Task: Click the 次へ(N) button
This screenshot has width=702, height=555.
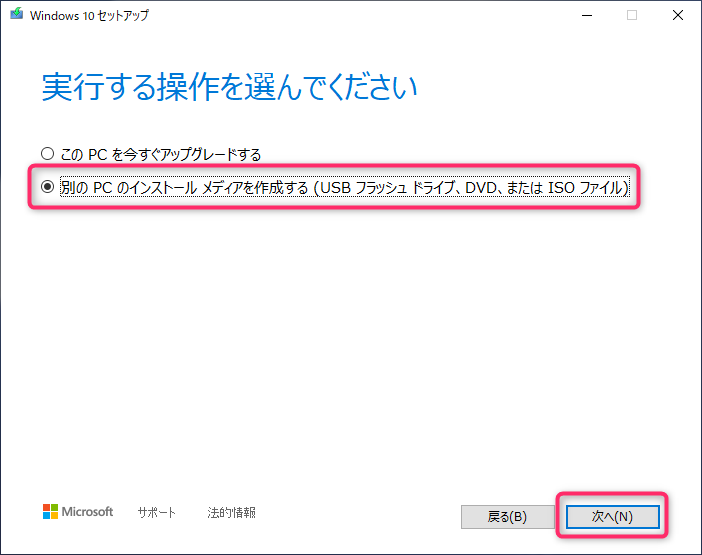Action: tap(612, 517)
